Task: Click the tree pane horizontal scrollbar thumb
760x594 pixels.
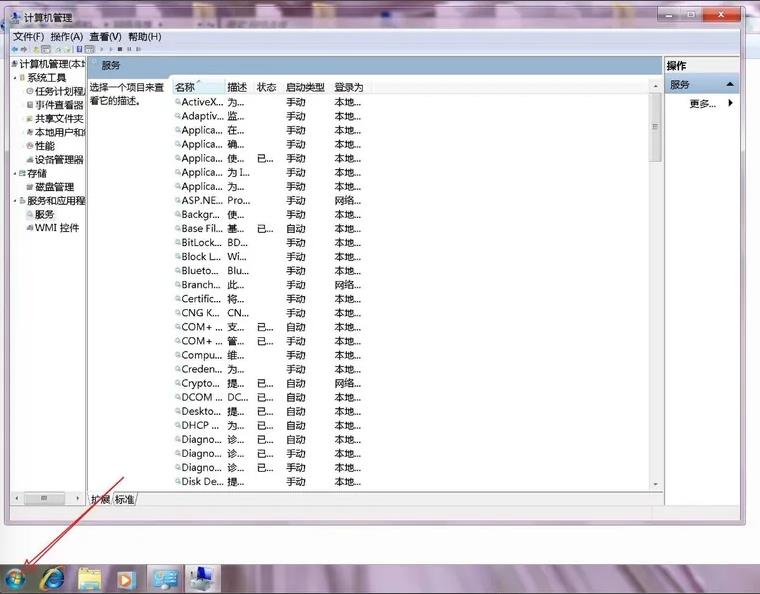Action: 44,498
